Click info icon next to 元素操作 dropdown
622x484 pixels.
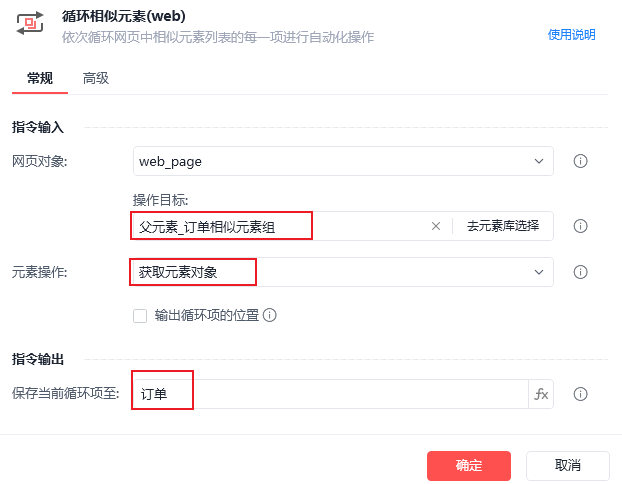click(580, 272)
